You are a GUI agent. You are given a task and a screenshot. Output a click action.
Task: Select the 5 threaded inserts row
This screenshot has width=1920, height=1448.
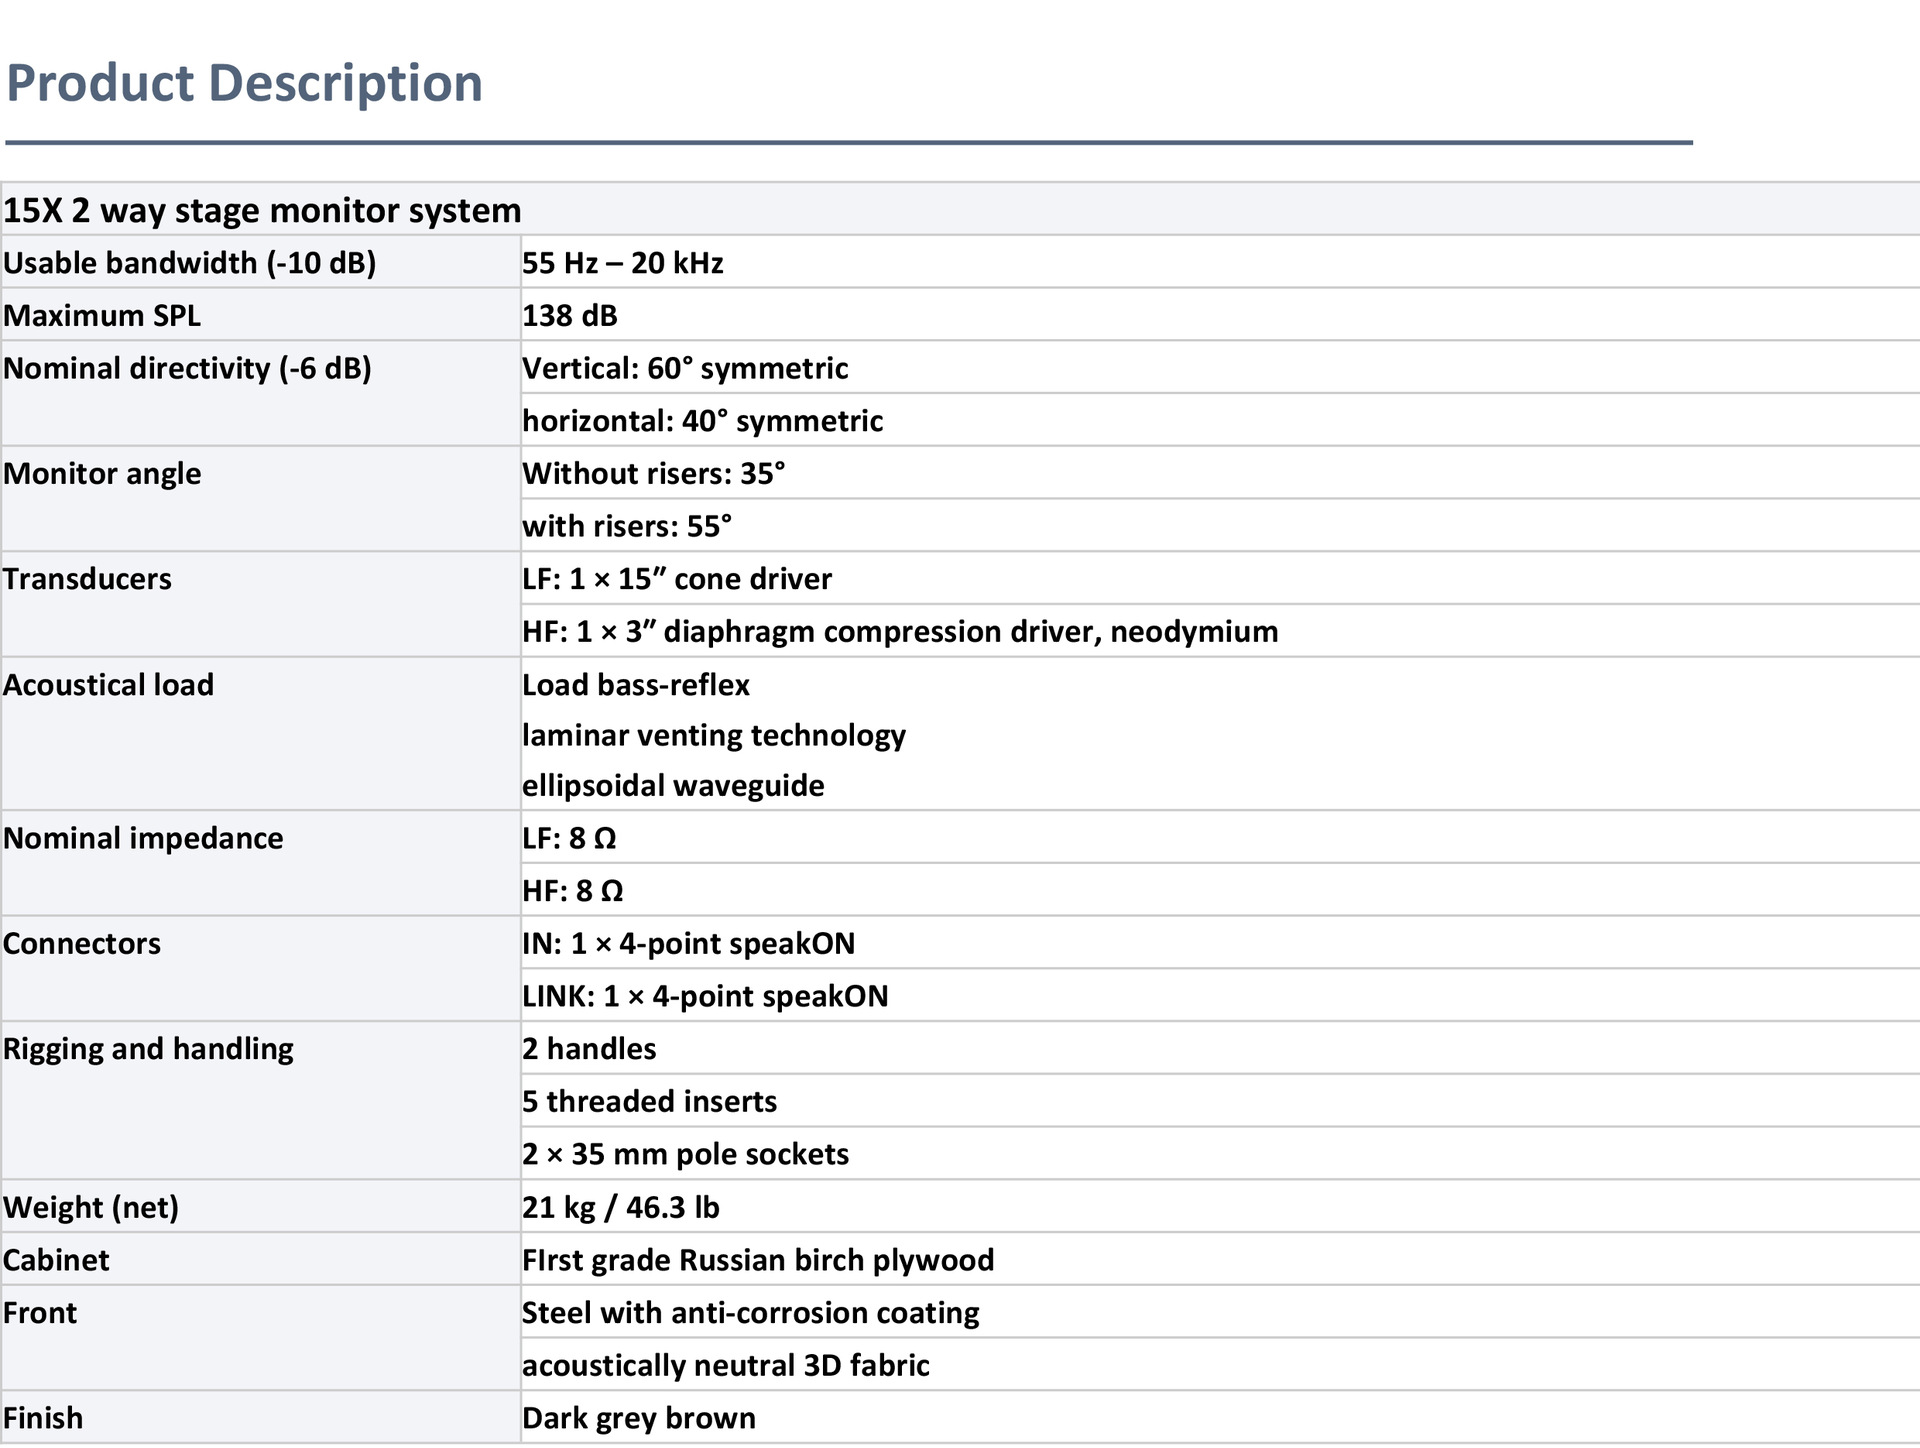click(x=649, y=1101)
